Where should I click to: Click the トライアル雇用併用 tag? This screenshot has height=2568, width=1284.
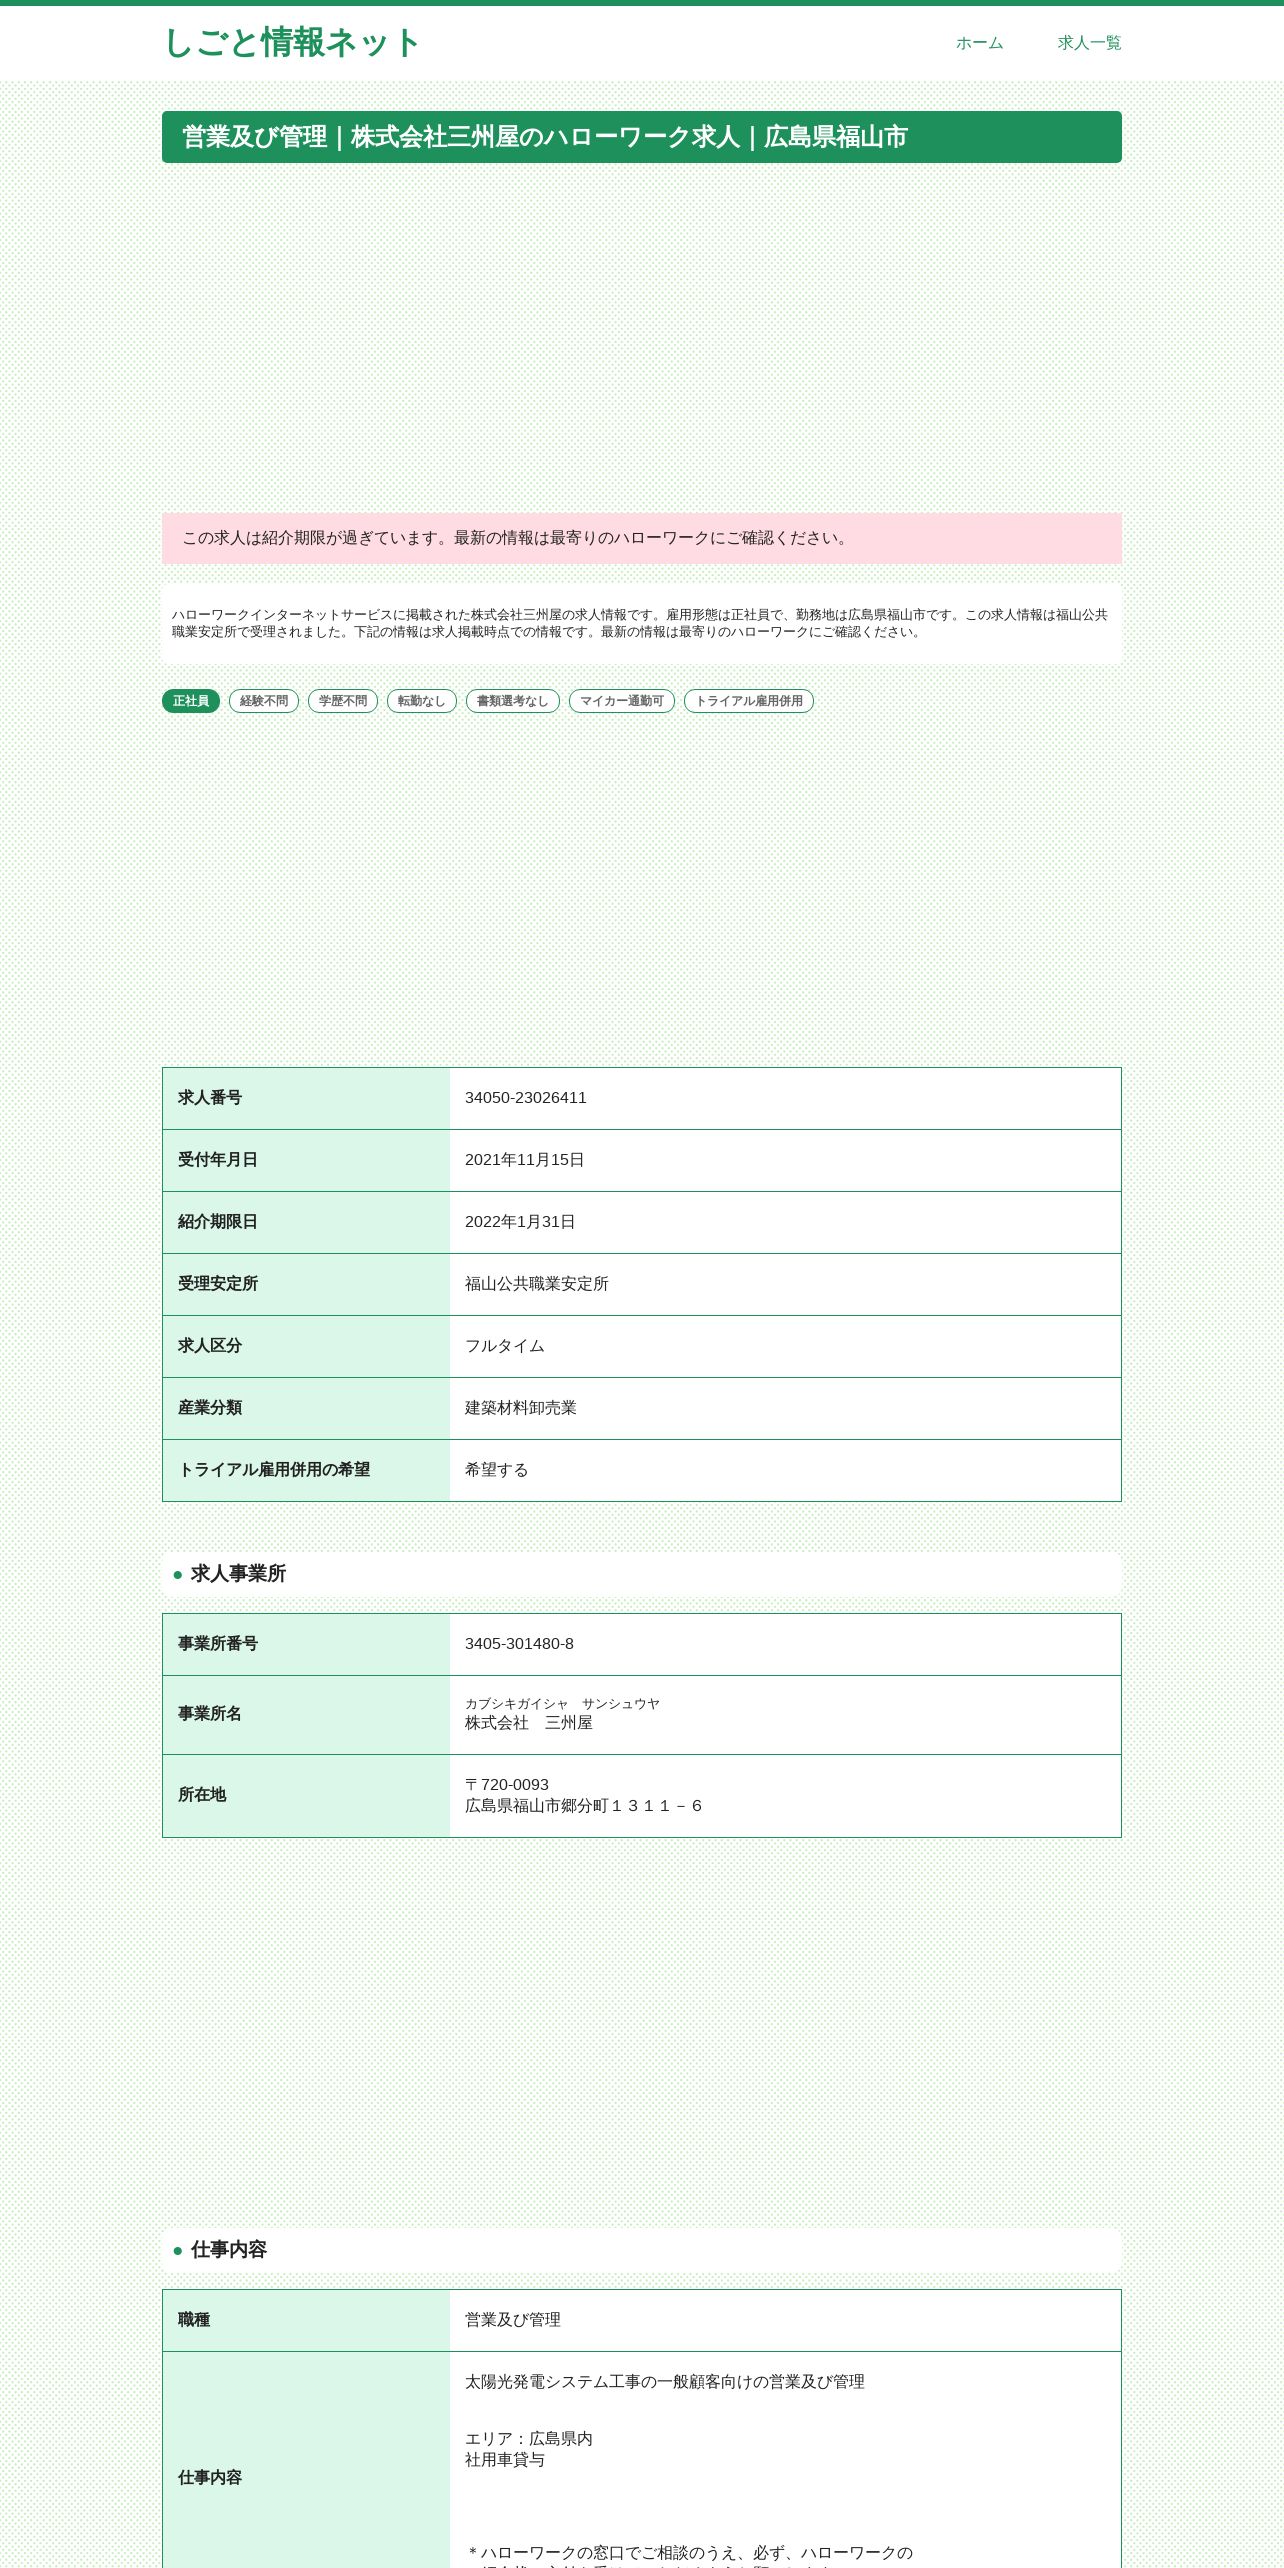point(749,701)
